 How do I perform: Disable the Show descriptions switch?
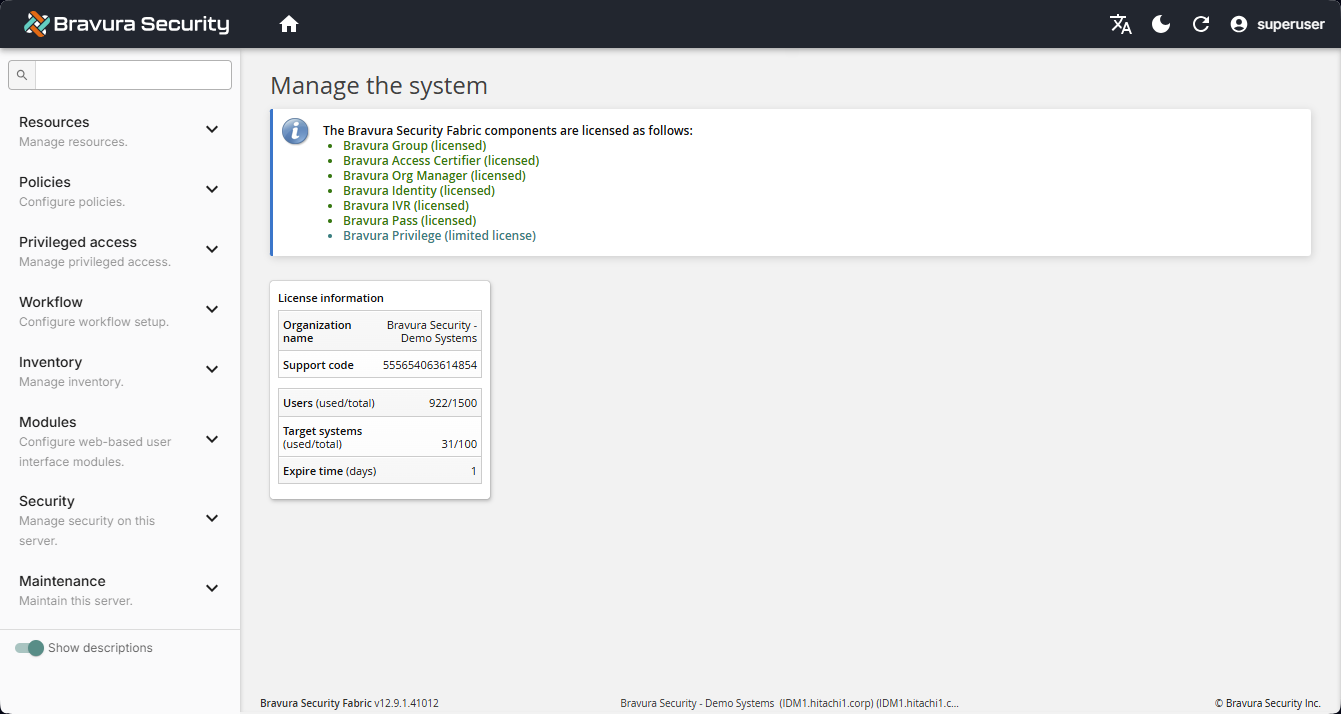coord(30,648)
